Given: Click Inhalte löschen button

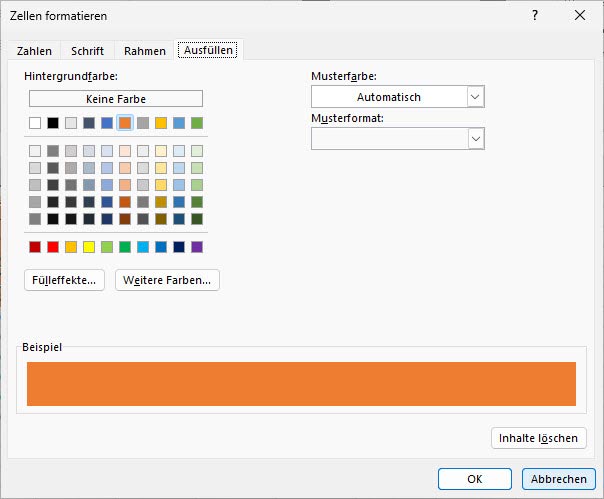Looking at the screenshot, I should [539, 438].
